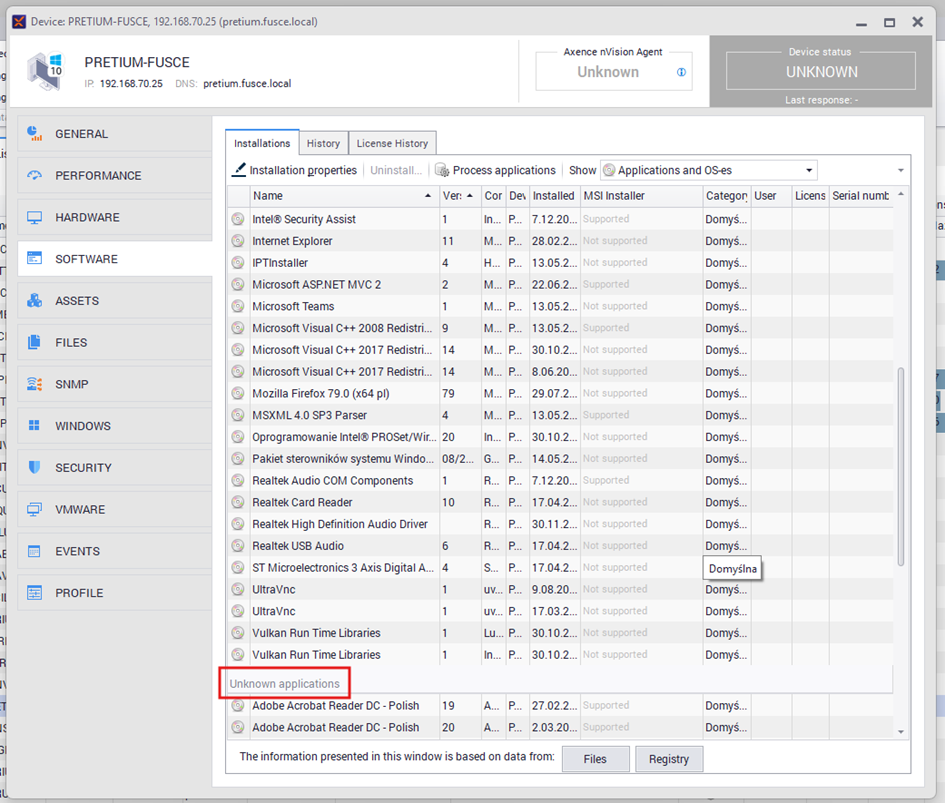The height and width of the screenshot is (803, 945).
Task: Click the General sidebar pie-chart icon
Action: (x=34, y=134)
